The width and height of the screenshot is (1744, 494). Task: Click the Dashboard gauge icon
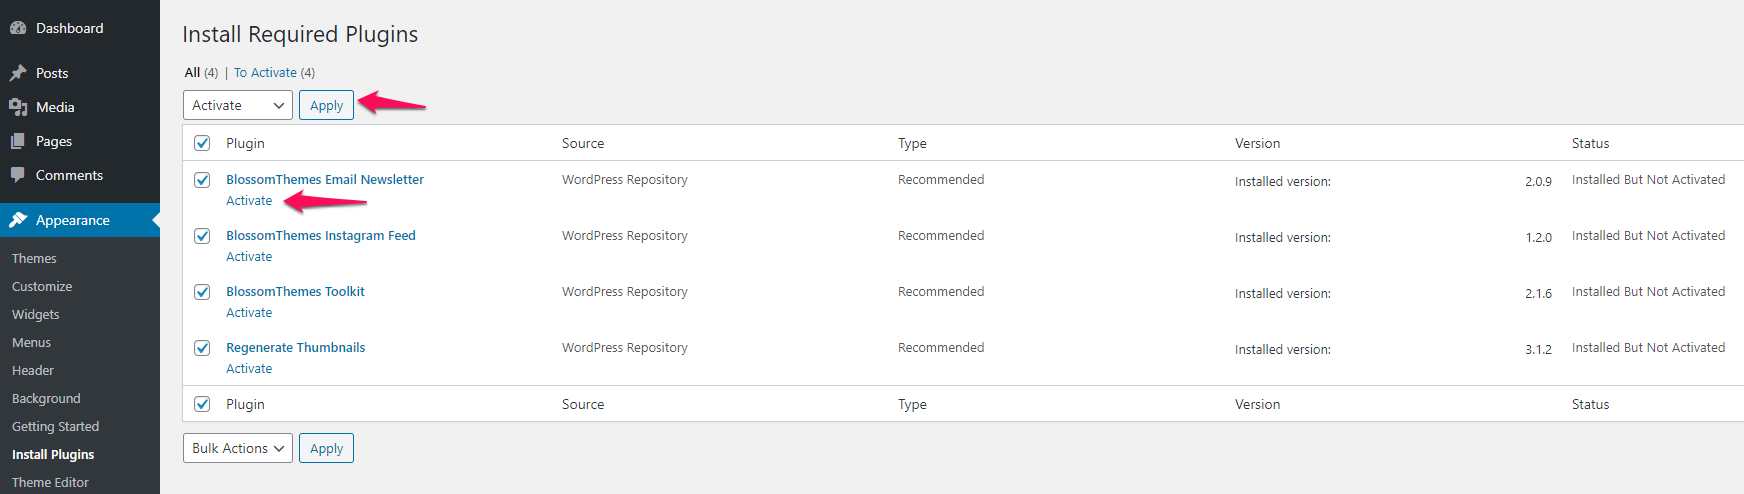18,29
